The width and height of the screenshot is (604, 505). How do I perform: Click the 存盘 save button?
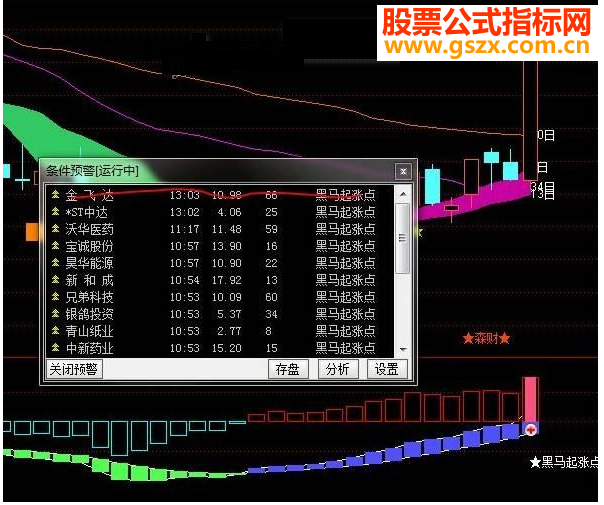point(289,370)
